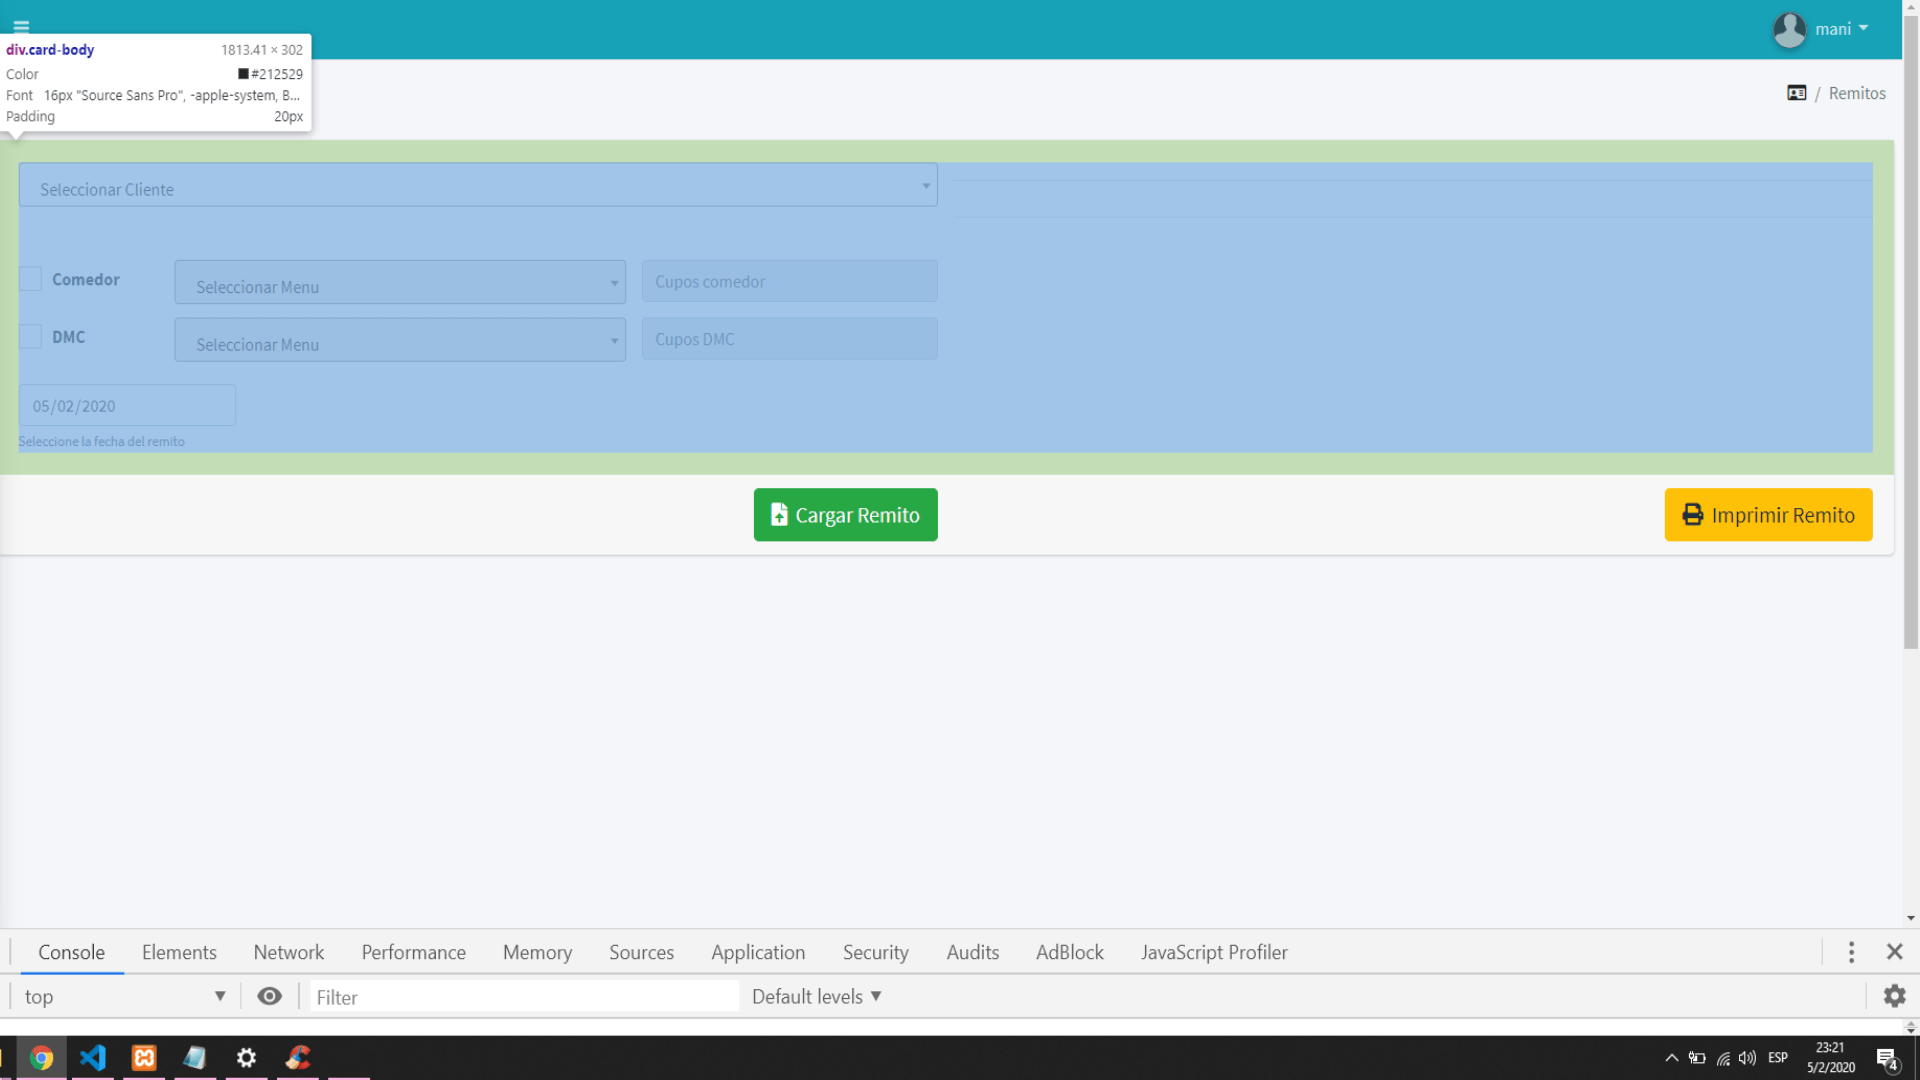Click the Cargar Remito button

point(845,514)
